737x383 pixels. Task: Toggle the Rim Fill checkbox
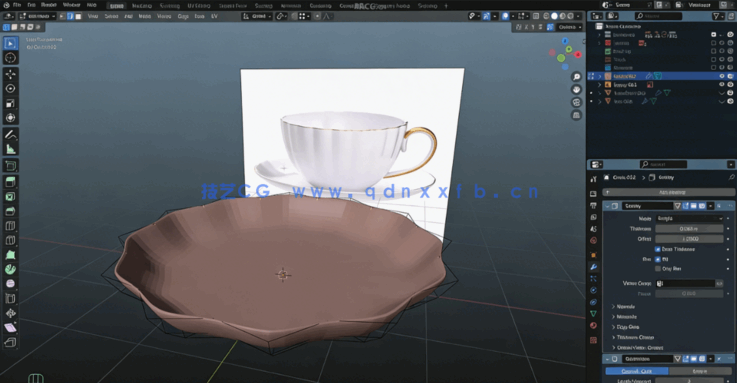pyautogui.click(x=658, y=259)
